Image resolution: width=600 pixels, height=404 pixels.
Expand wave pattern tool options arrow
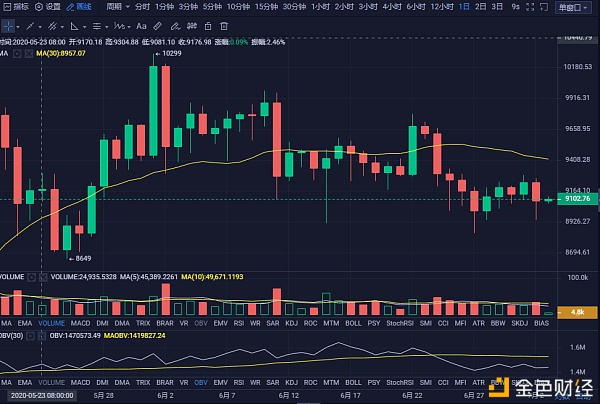129,27
